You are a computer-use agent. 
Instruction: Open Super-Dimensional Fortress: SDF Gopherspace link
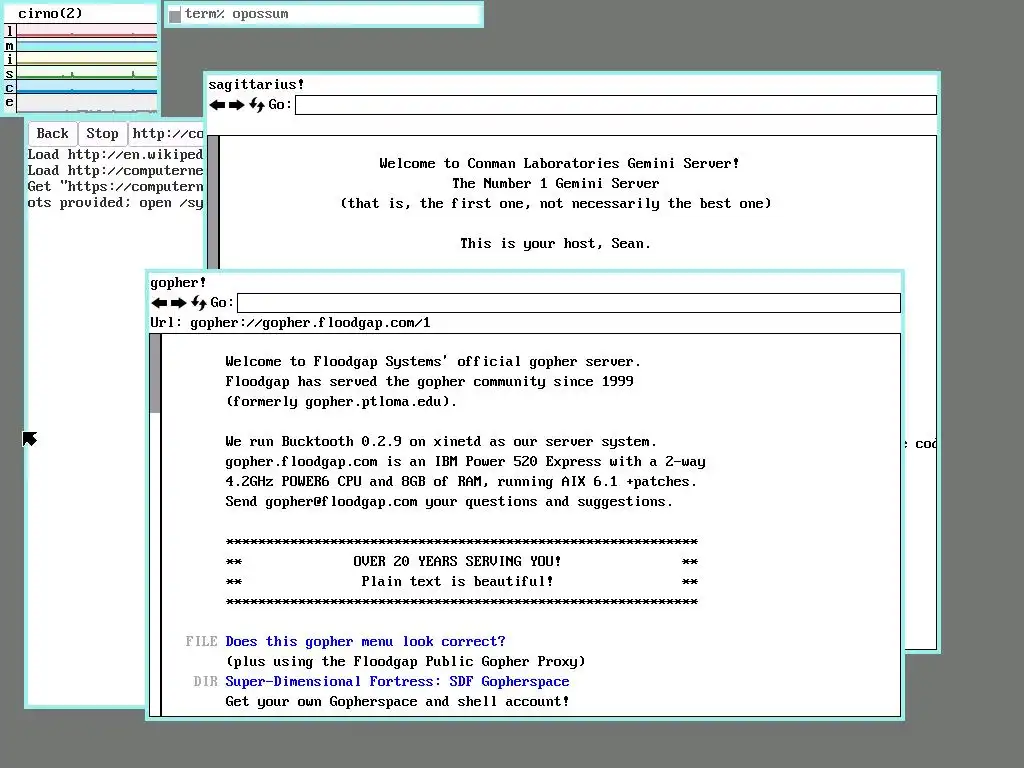(x=397, y=681)
